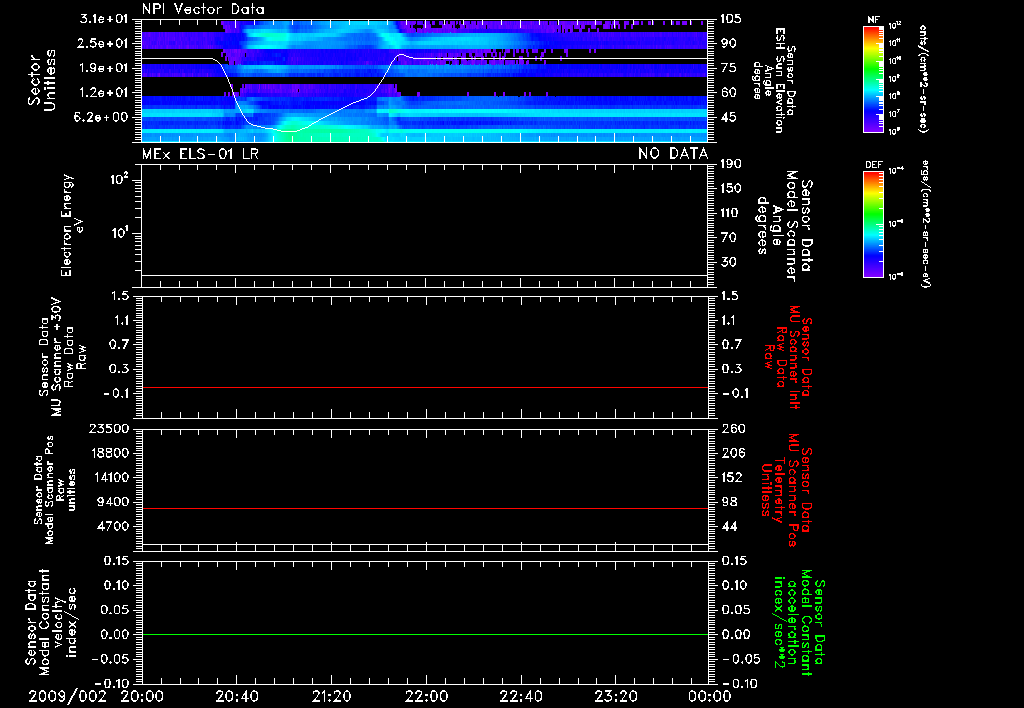Click the '90' sun elevation tick value
1024x708 pixels.
pos(728,43)
